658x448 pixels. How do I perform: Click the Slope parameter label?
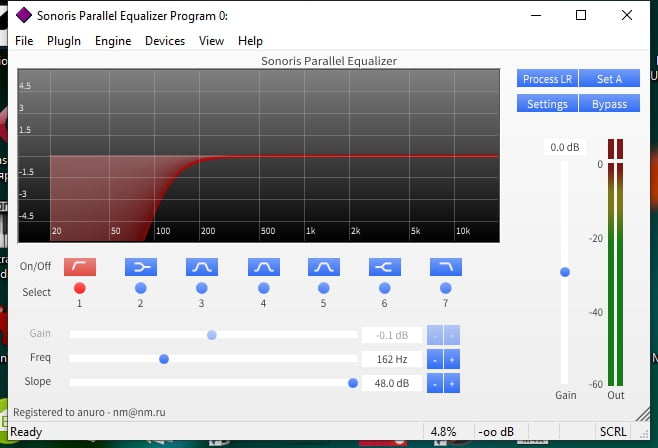(38, 381)
